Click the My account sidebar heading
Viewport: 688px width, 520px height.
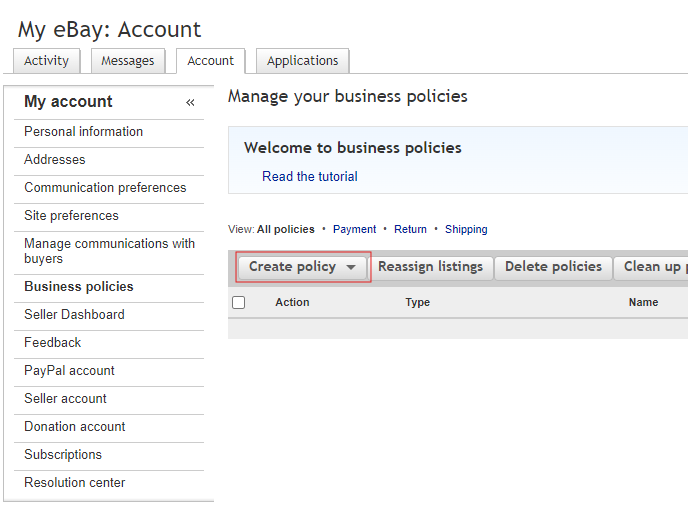click(x=68, y=102)
